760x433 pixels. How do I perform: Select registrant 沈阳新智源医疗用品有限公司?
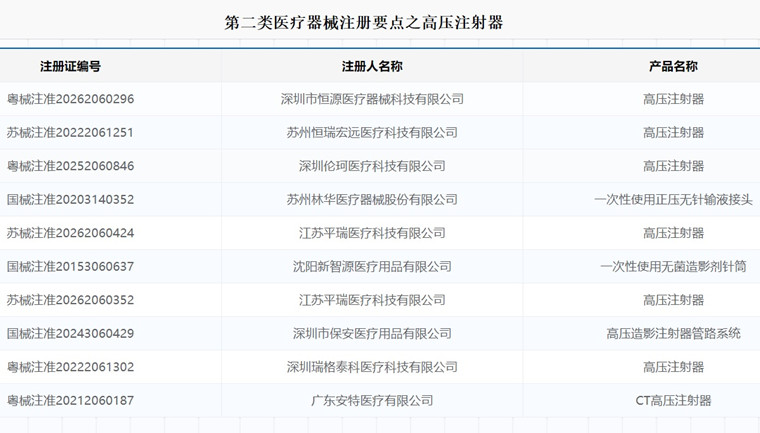[x=372, y=266]
